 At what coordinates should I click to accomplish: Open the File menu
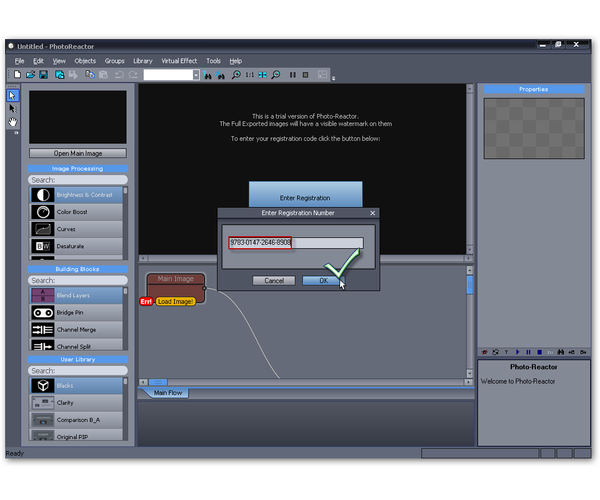coord(20,61)
